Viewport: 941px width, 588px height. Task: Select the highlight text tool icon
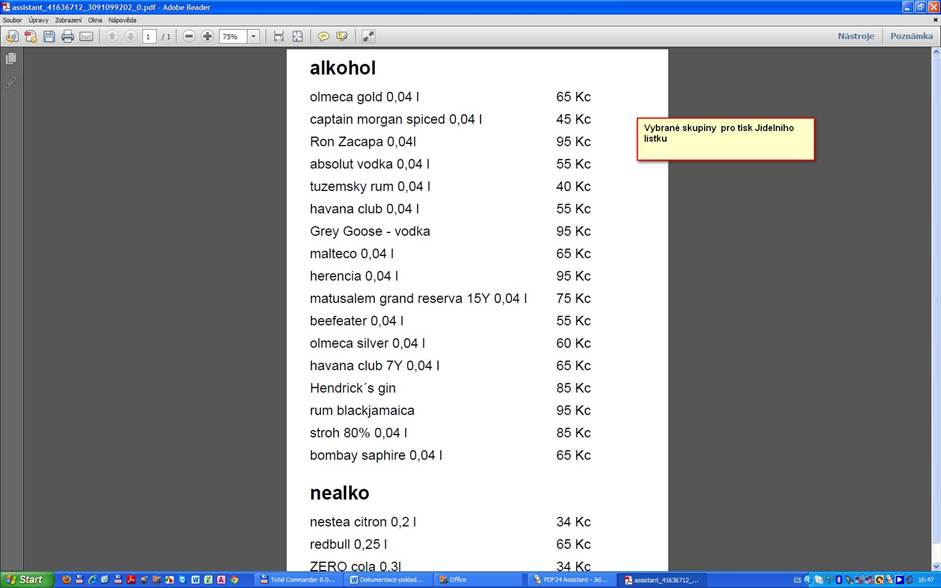coord(342,37)
